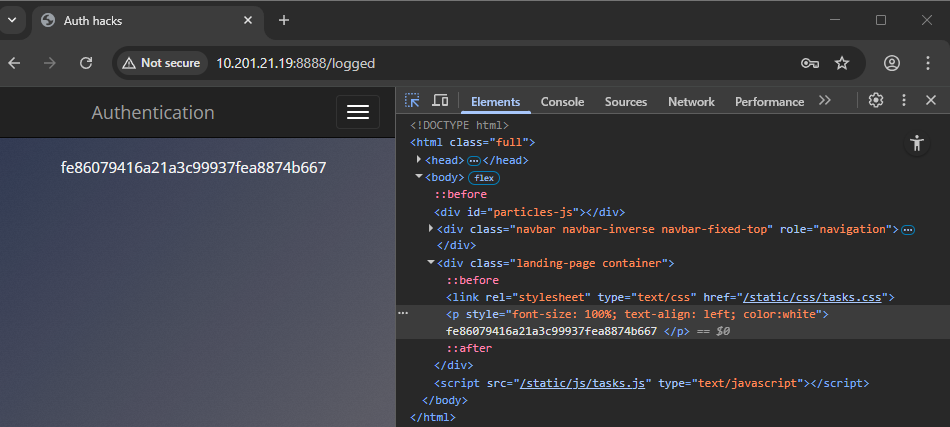The image size is (950, 427).
Task: Collapse the landing-page container div
Action: point(431,263)
